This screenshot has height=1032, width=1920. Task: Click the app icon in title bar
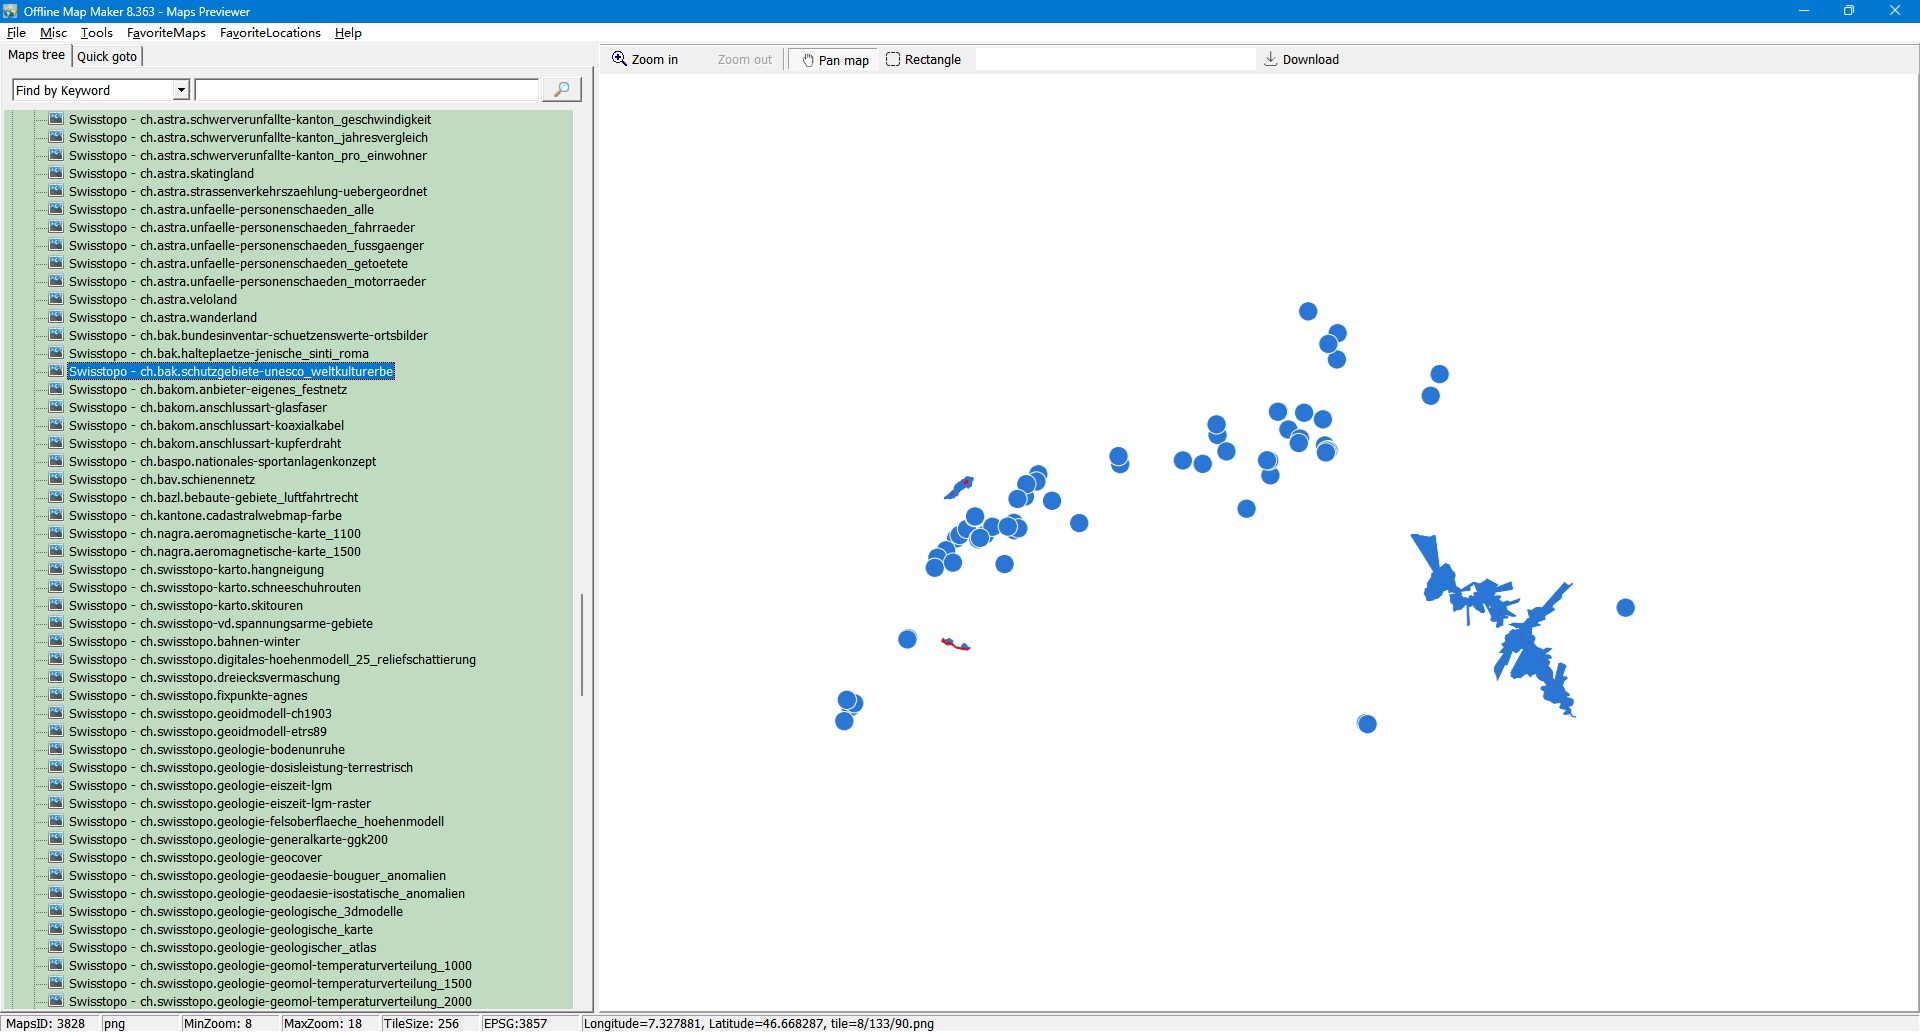pos(10,11)
